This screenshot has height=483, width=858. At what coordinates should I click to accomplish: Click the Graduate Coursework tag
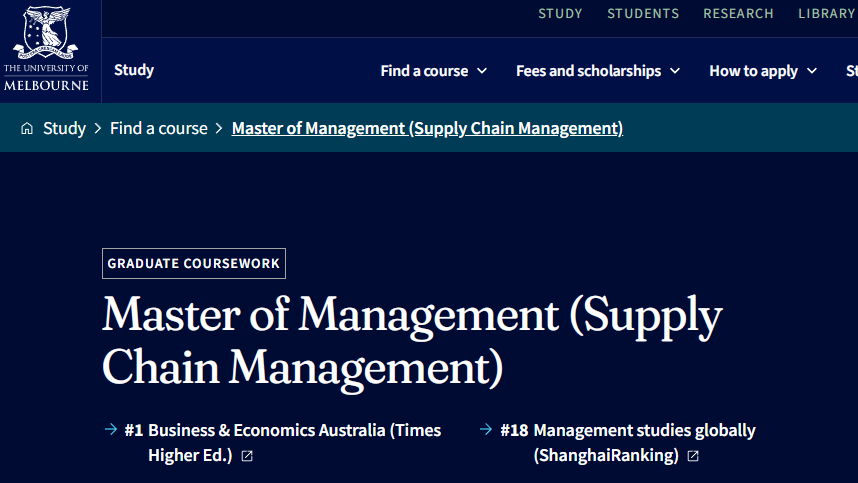(194, 264)
